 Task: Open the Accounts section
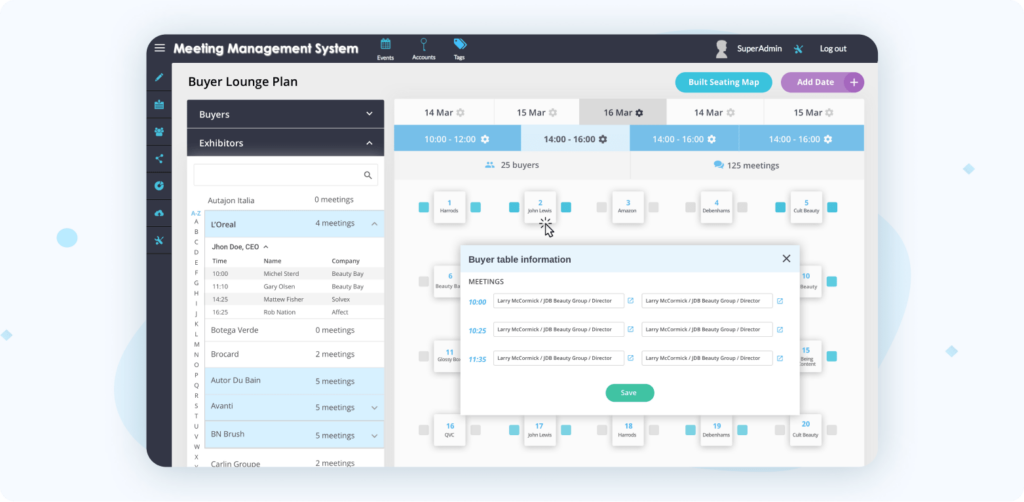pyautogui.click(x=424, y=49)
